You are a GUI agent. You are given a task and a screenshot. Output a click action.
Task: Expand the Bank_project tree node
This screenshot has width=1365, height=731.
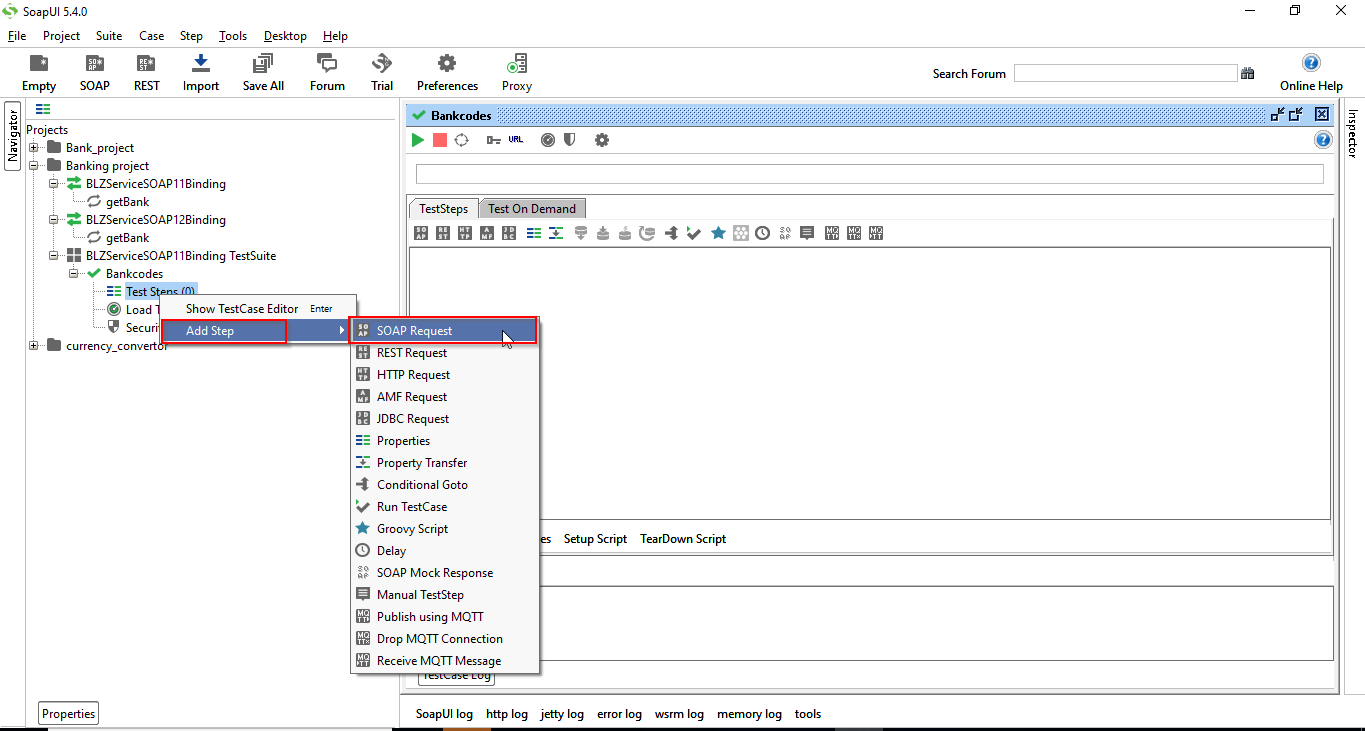34,147
